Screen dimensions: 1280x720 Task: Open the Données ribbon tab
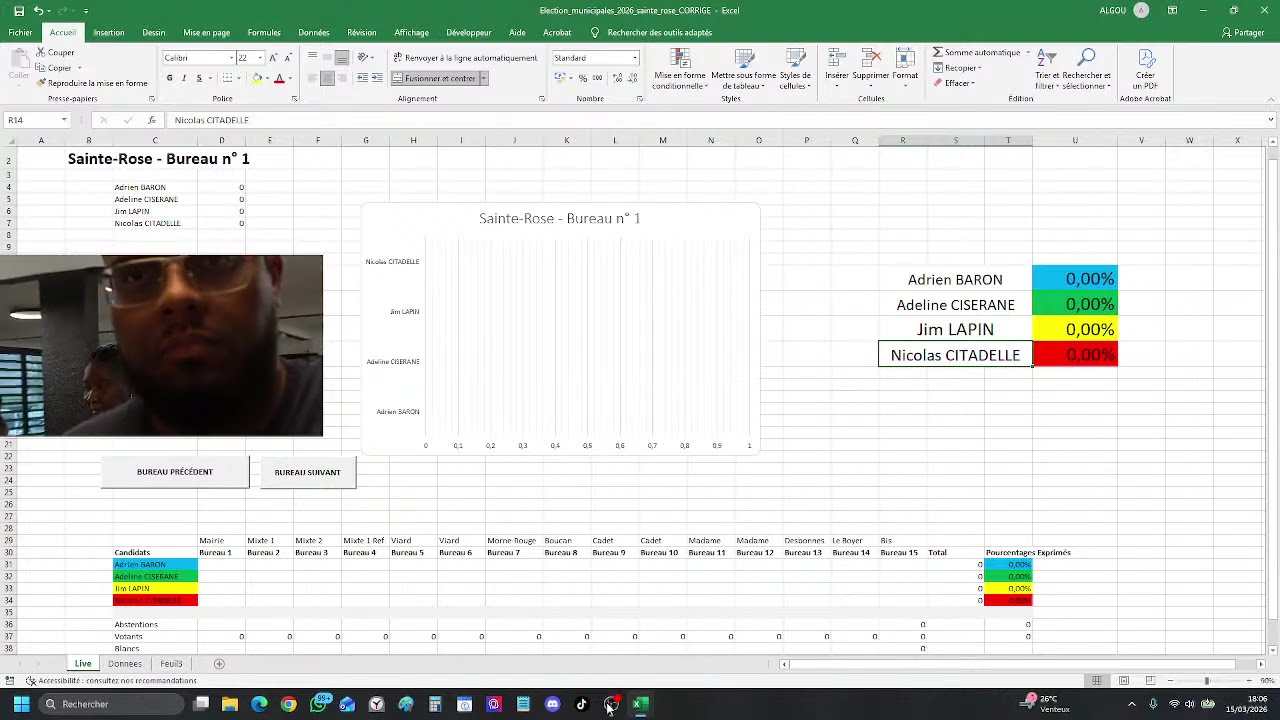(314, 33)
